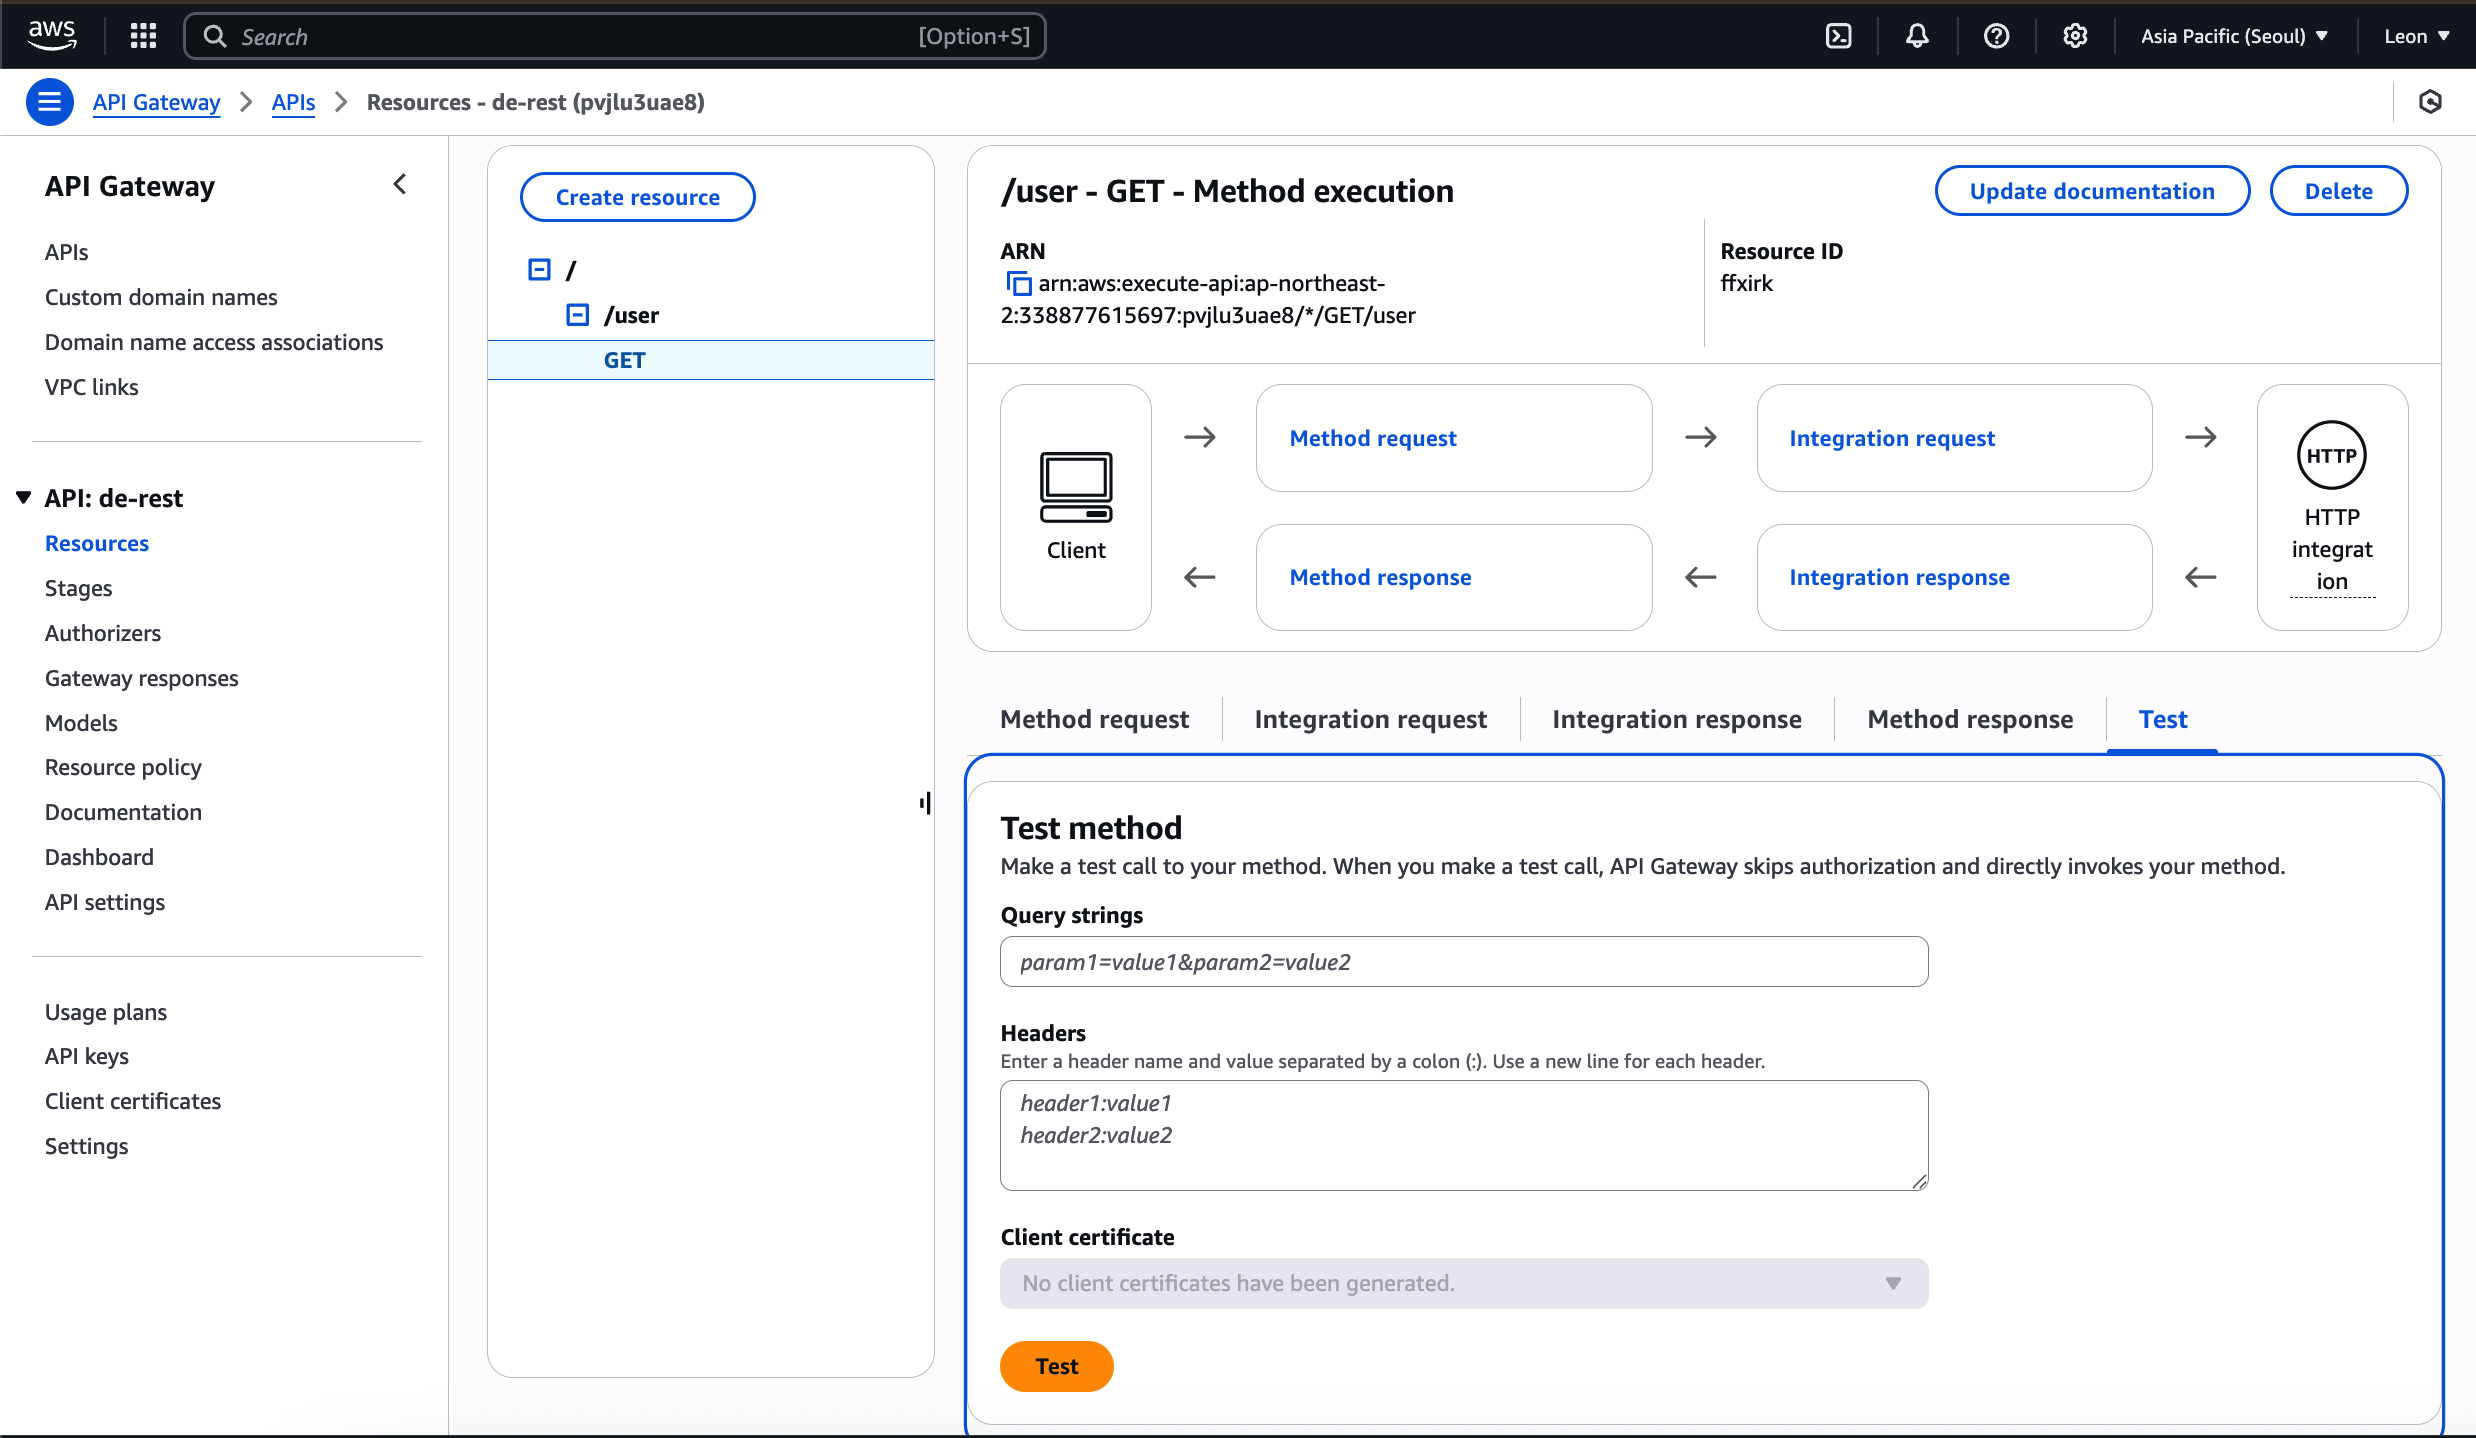The height and width of the screenshot is (1438, 2476).
Task: Copy the ARN with copy icon
Action: pyautogui.click(x=1018, y=284)
